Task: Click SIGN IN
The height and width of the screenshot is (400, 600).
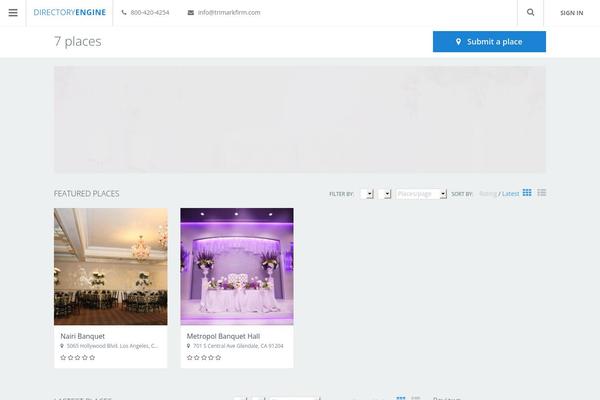Action: [x=572, y=13]
